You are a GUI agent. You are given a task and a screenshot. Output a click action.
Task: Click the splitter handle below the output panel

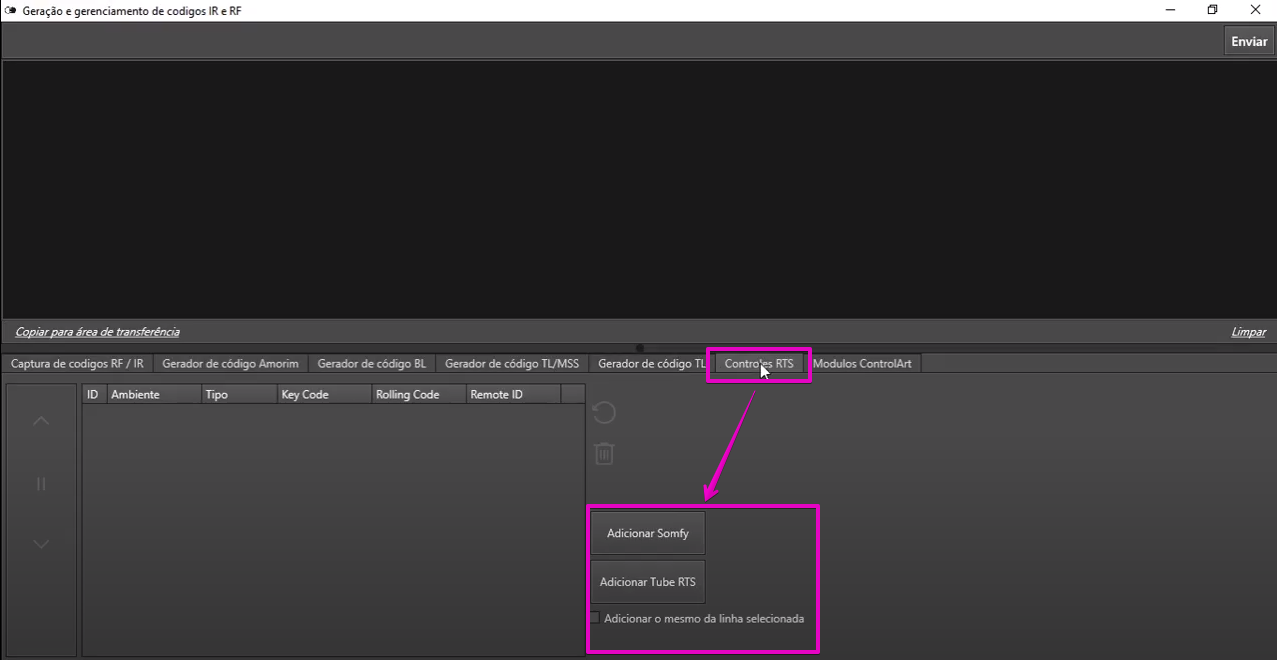pyautogui.click(x=639, y=348)
